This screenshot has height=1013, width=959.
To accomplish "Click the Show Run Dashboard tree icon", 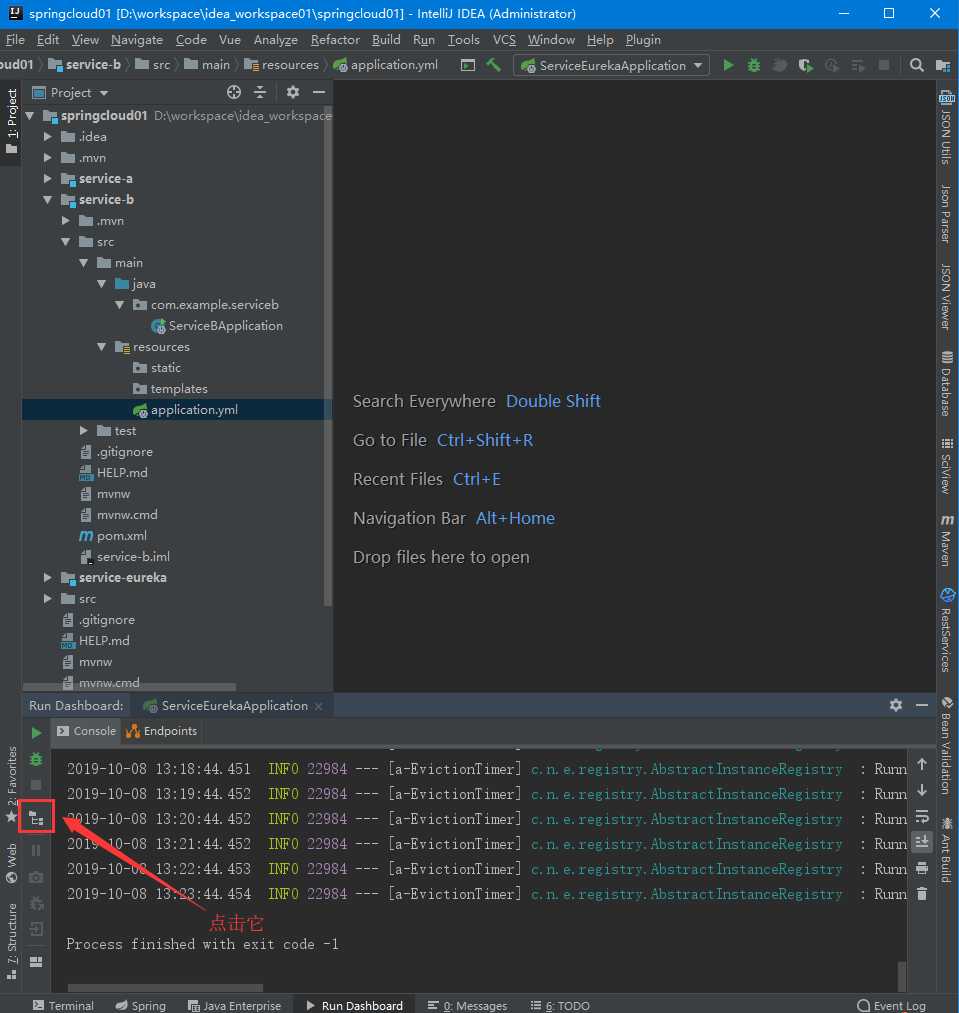I will coord(36,818).
